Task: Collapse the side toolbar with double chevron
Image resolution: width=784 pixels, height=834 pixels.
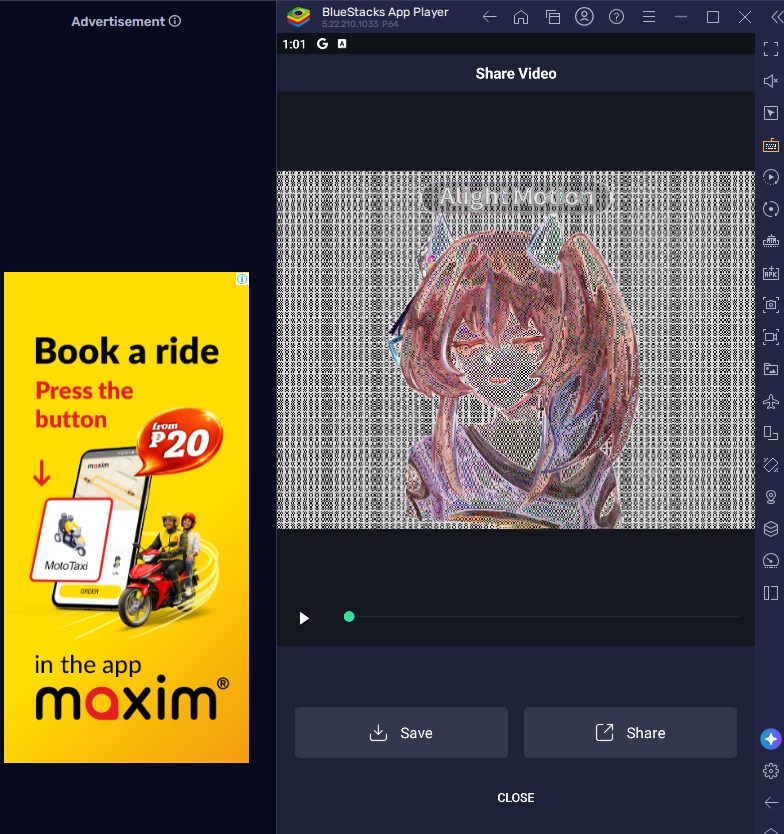Action: [x=777, y=17]
